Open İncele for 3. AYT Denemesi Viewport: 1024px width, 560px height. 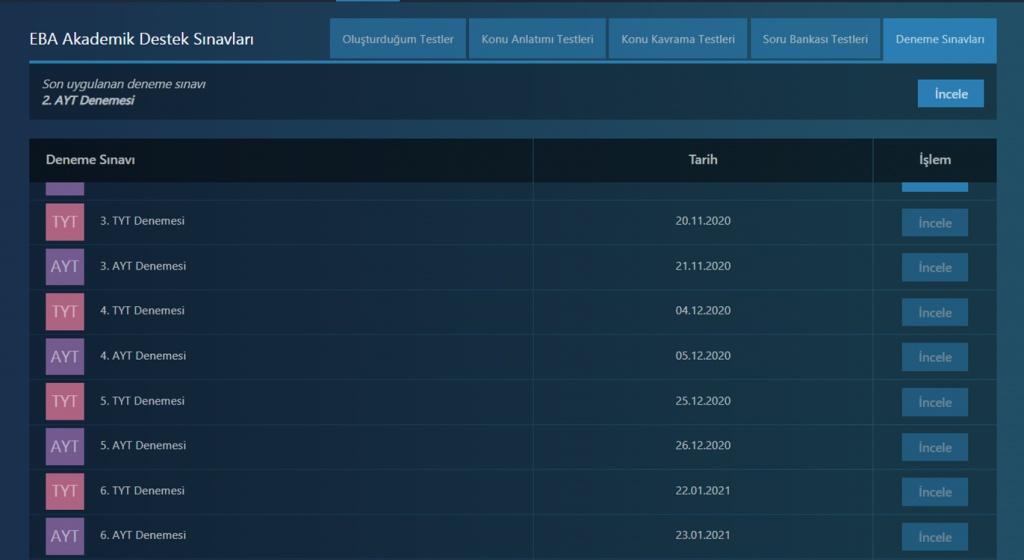935,268
